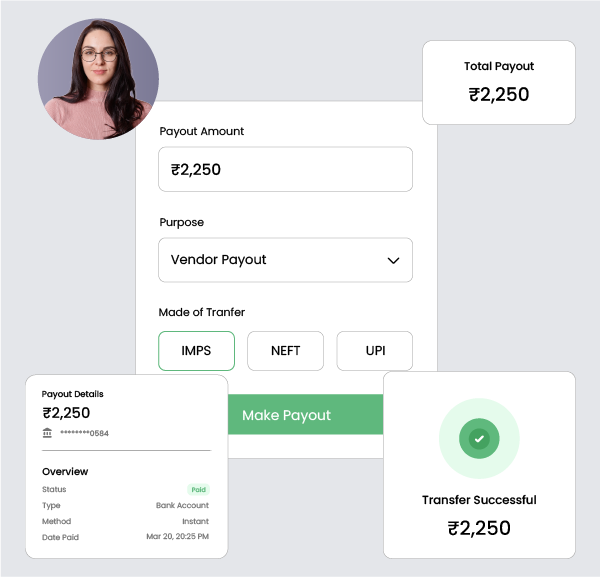Click the Instant method value
600x577 pixels.
[195, 522]
